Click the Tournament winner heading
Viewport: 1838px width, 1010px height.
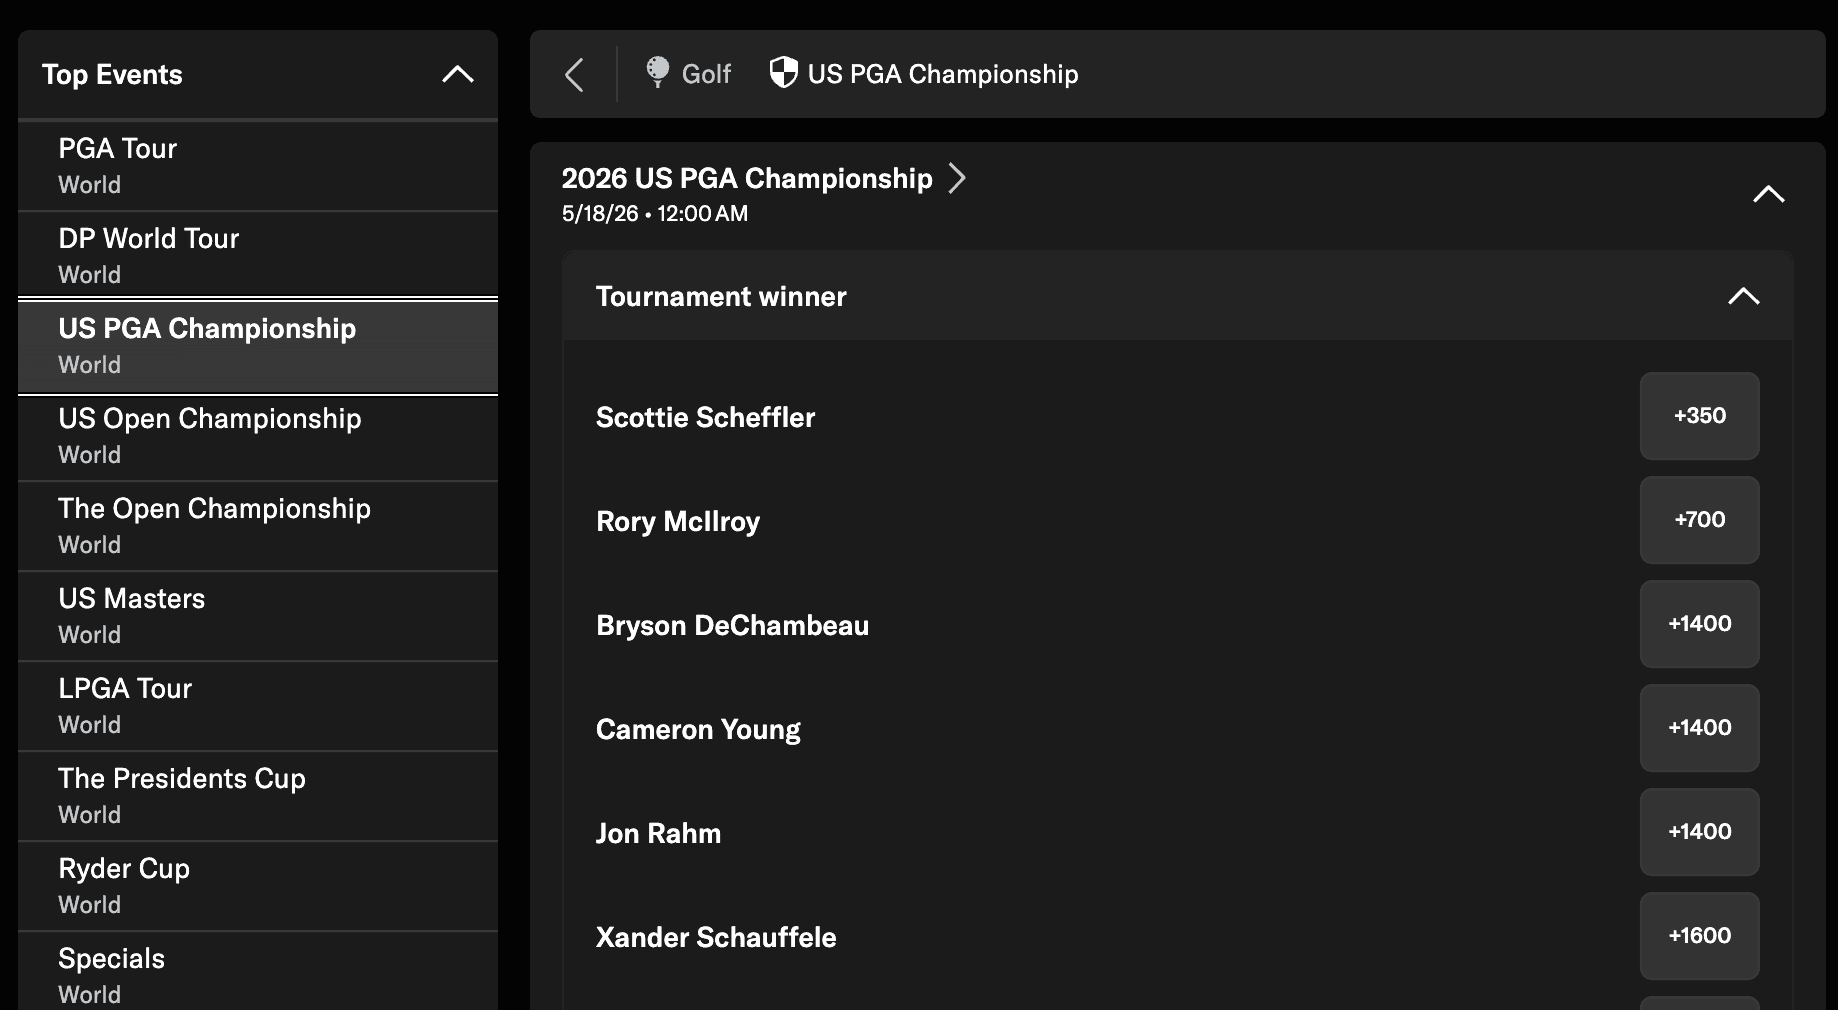(721, 296)
